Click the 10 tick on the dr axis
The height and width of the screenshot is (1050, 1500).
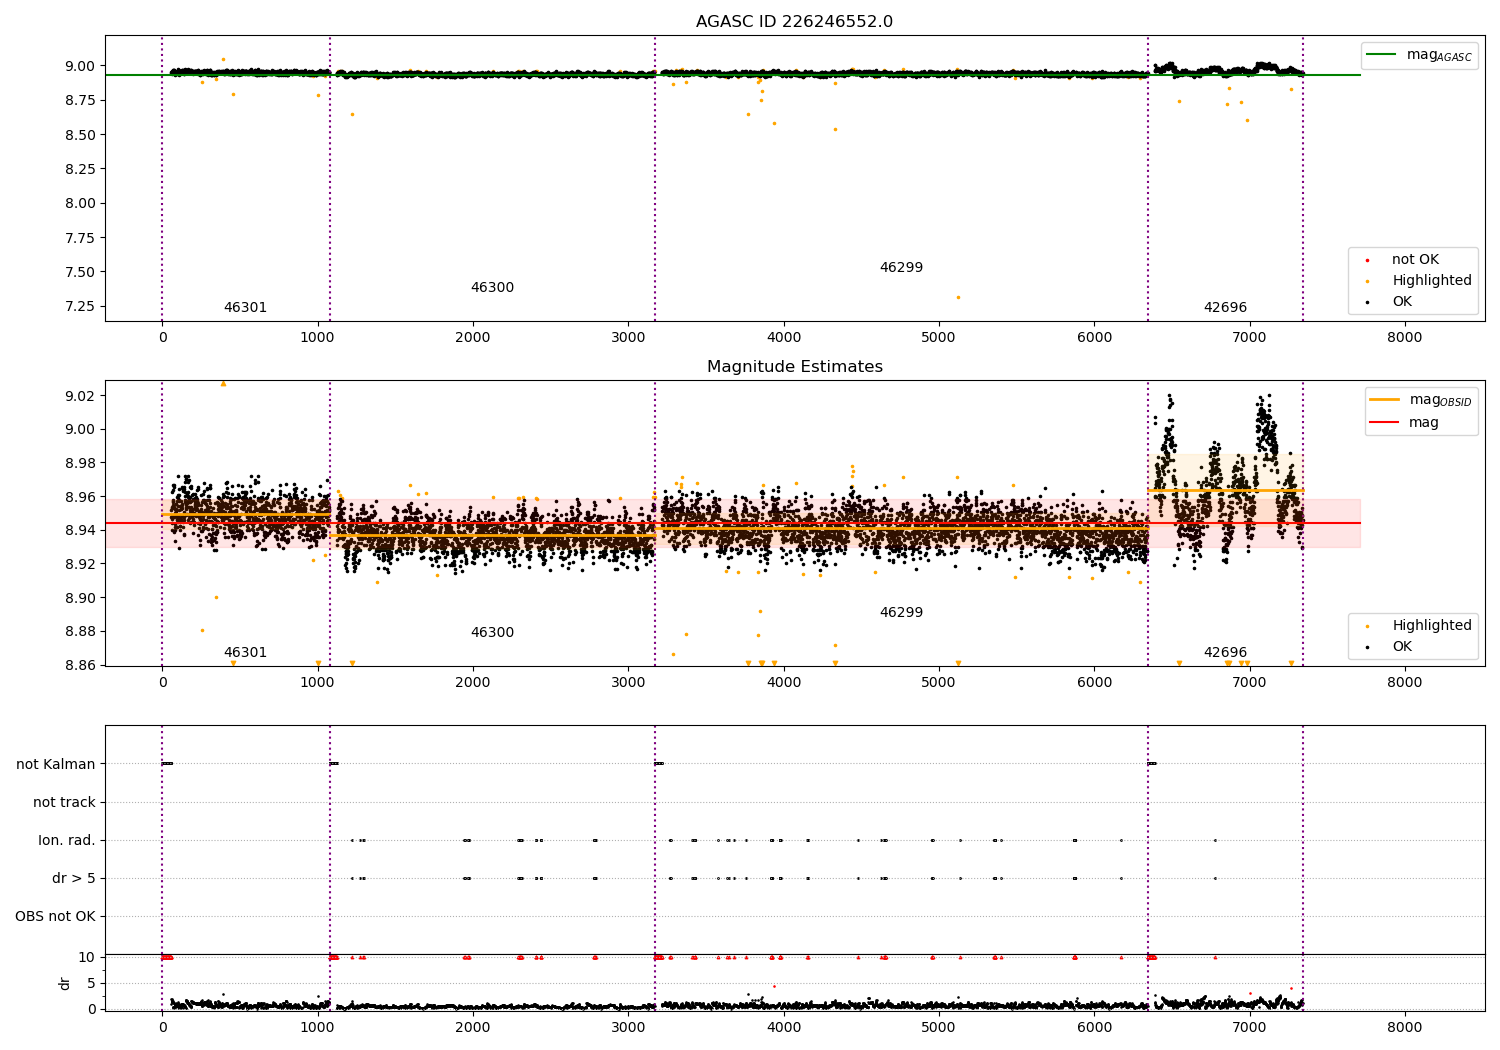coord(87,958)
